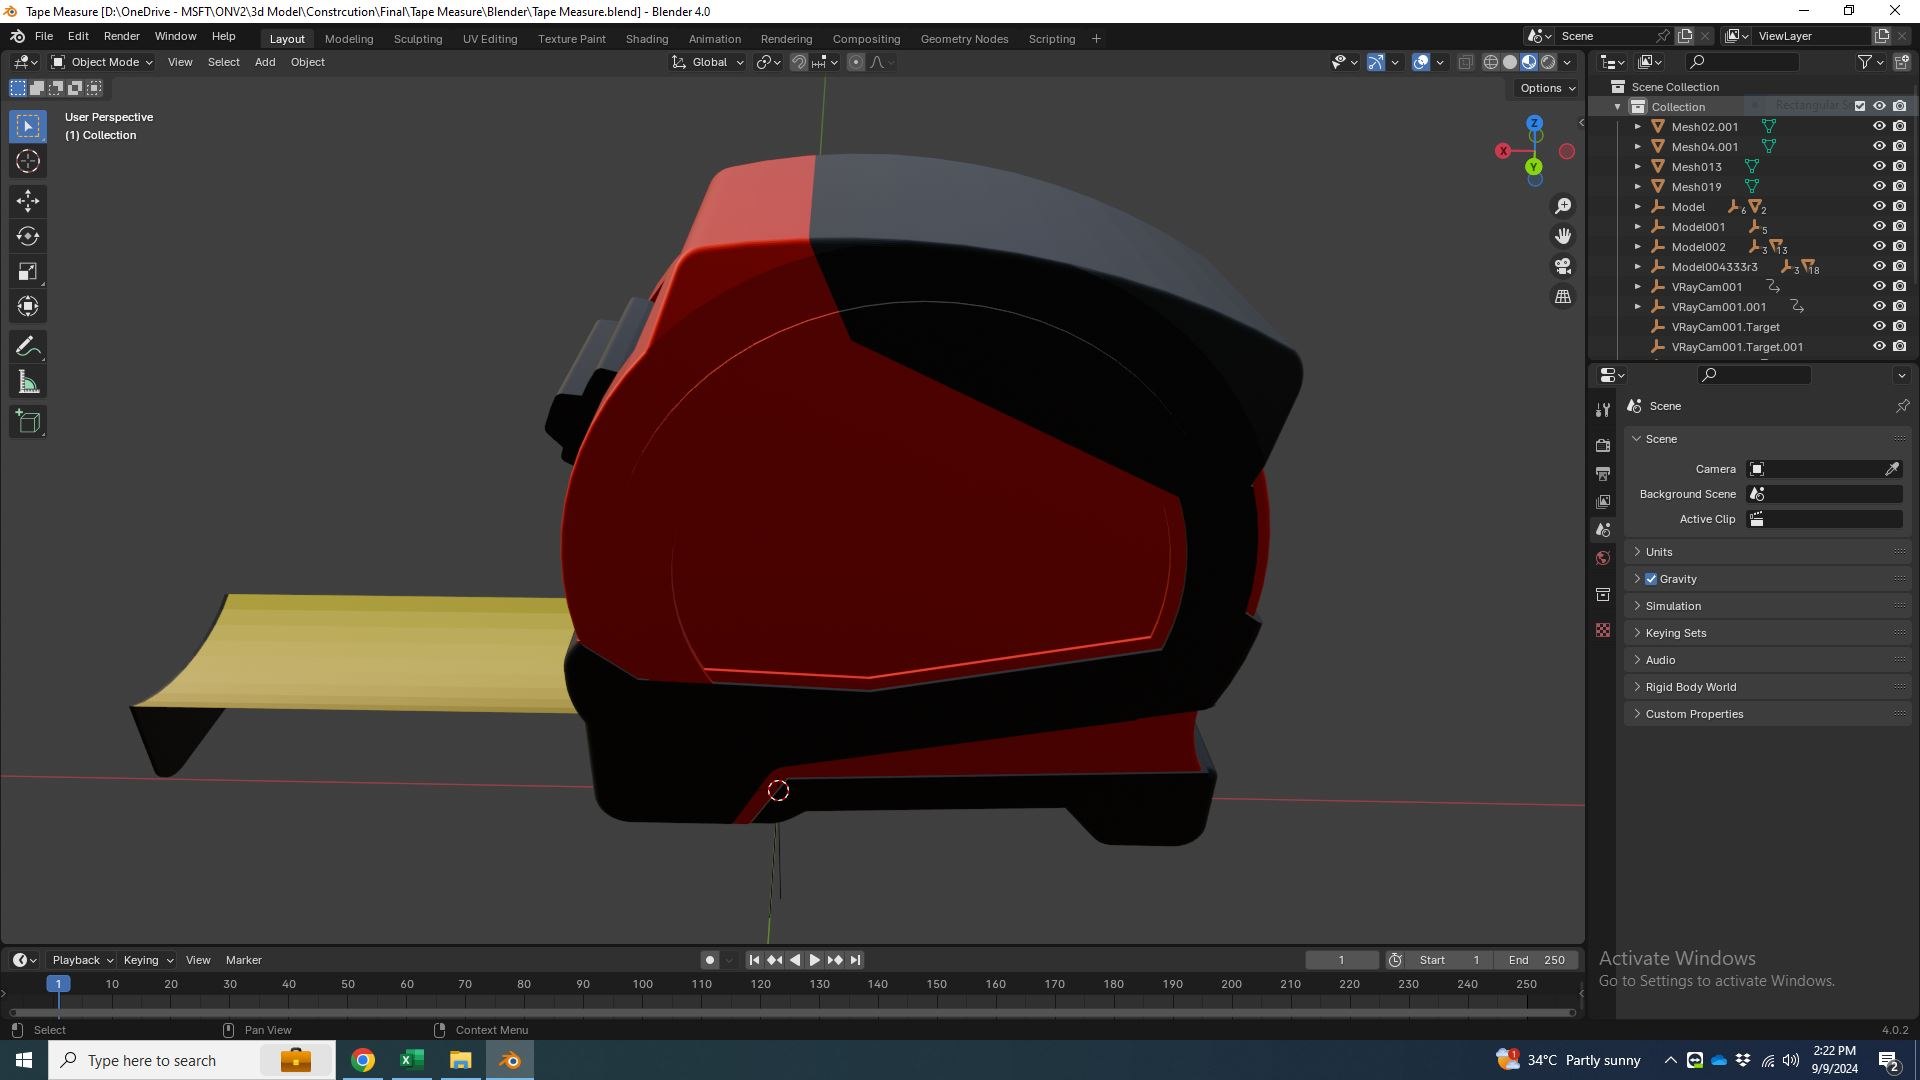Toggle camera view icon
This screenshot has height=1080, width=1920.
coord(1563,266)
